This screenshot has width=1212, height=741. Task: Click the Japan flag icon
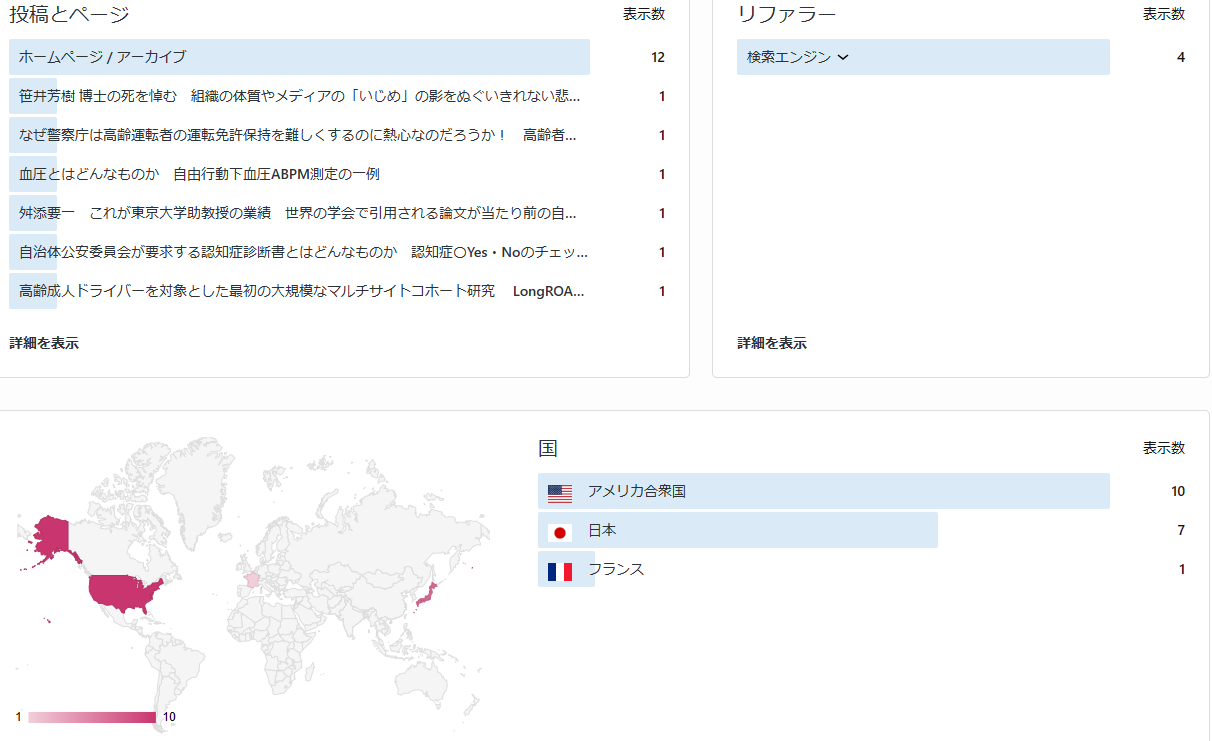[x=560, y=531]
